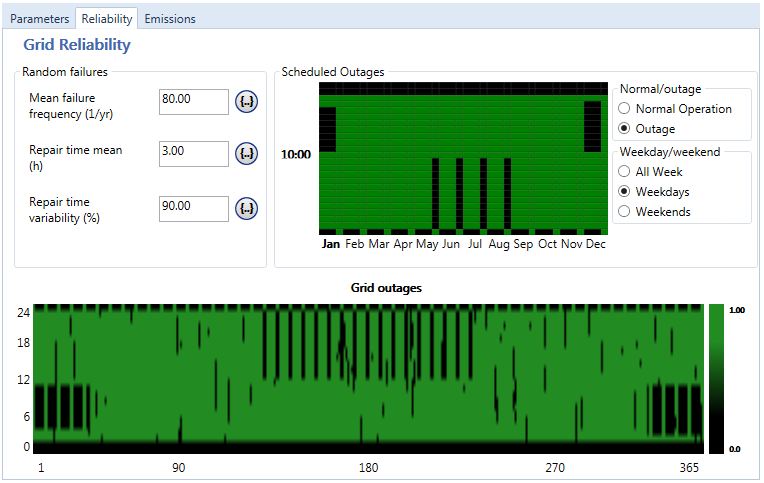Image resolution: width=764 pixels, height=483 pixels.
Task: Click the Jan month label in schedule
Action: [330, 244]
